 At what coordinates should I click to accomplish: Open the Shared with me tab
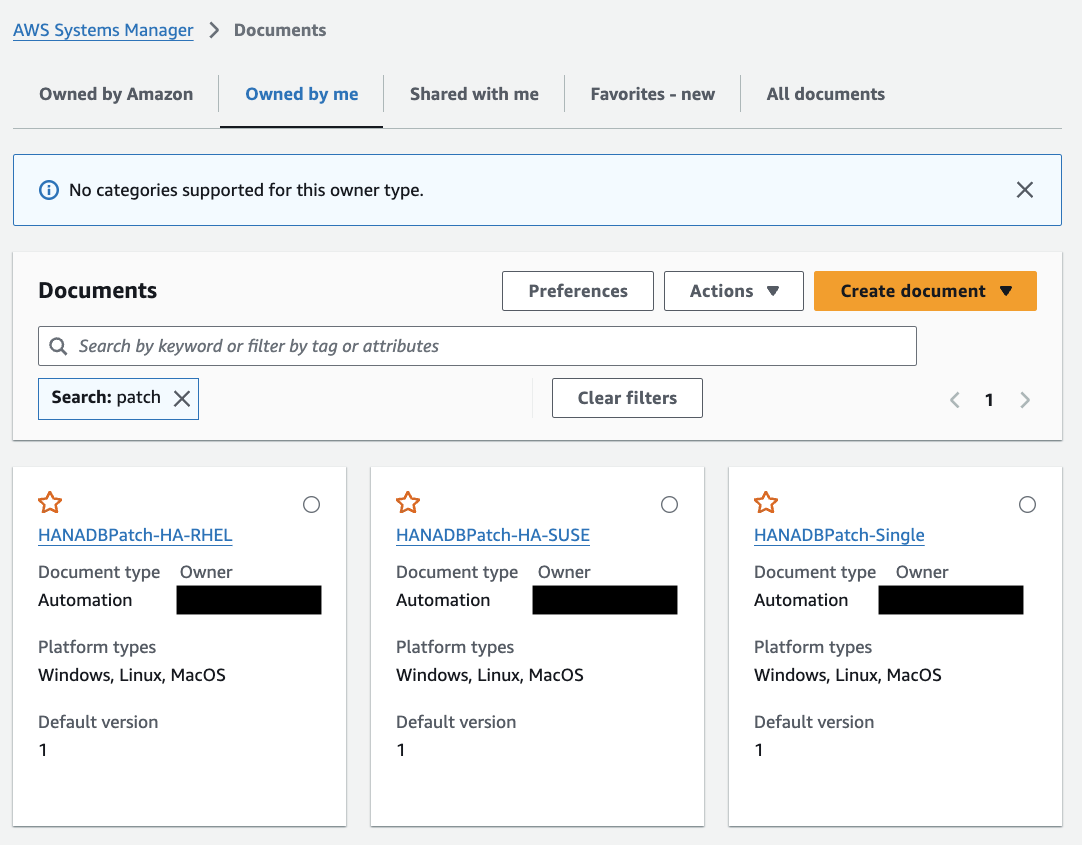[x=474, y=94]
